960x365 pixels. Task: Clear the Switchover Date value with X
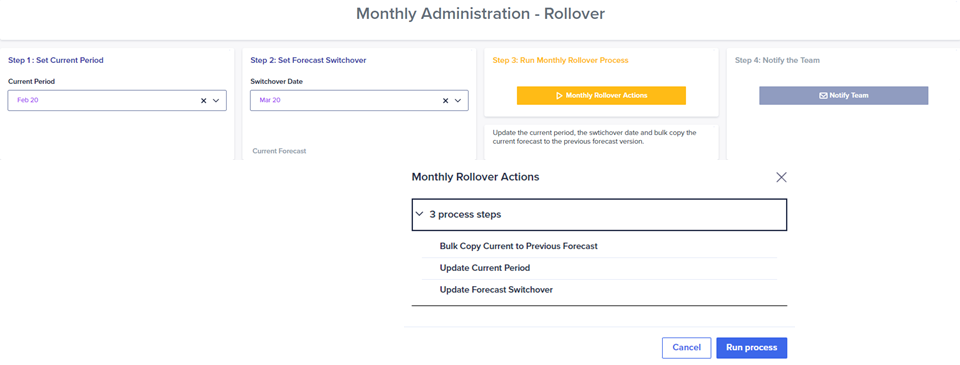point(446,100)
